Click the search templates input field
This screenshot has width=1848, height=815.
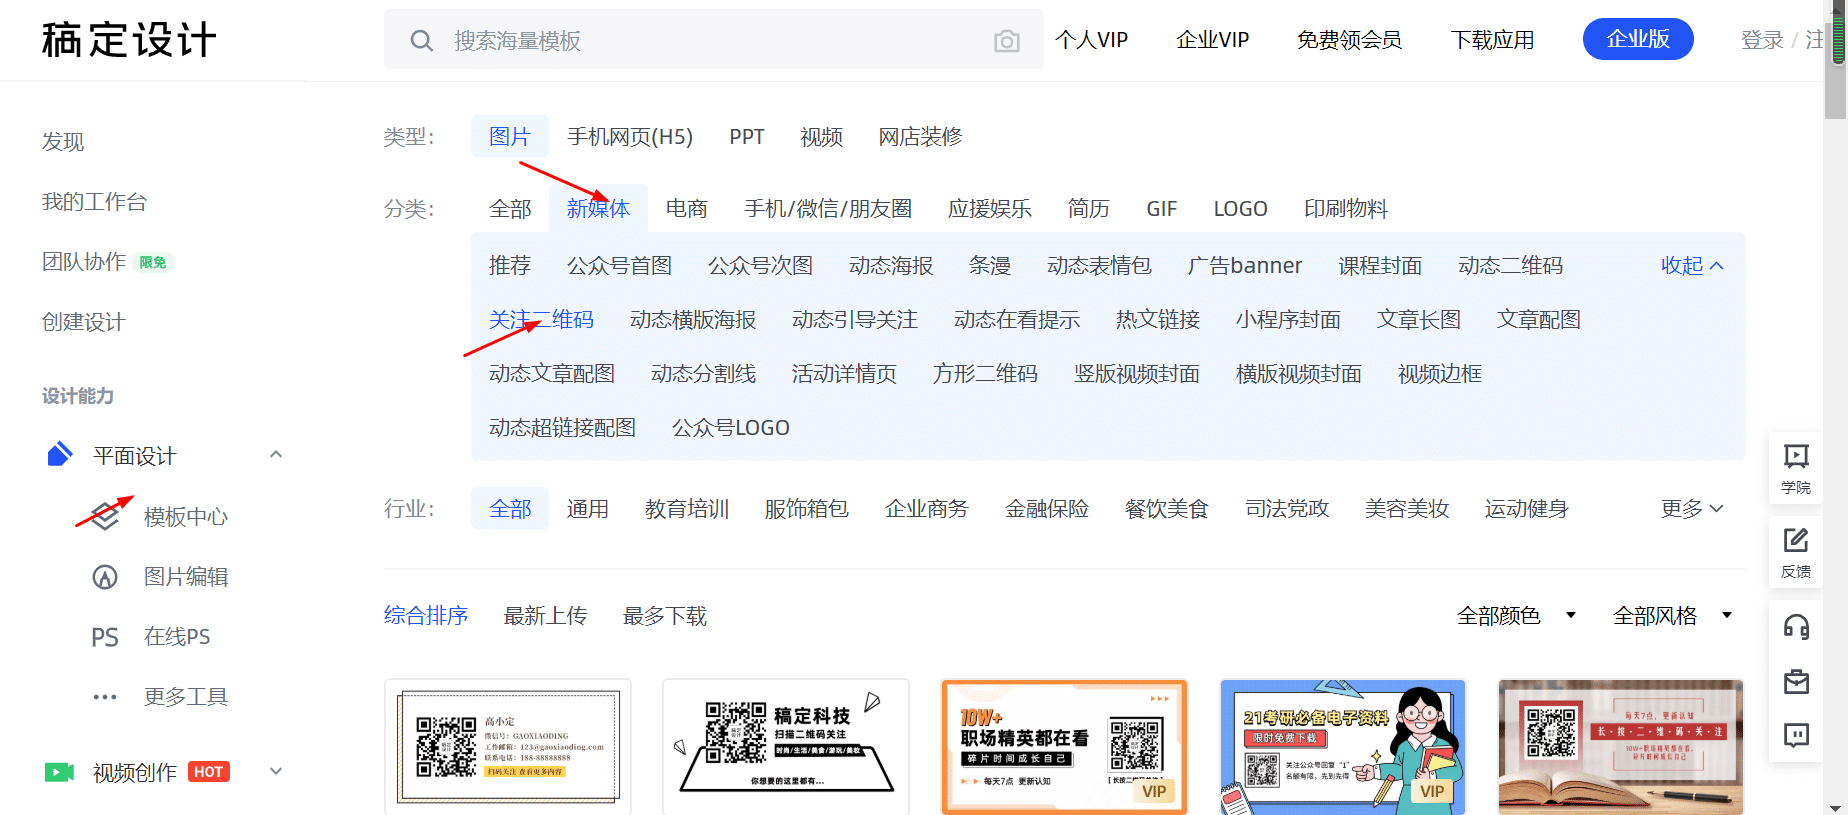point(714,40)
